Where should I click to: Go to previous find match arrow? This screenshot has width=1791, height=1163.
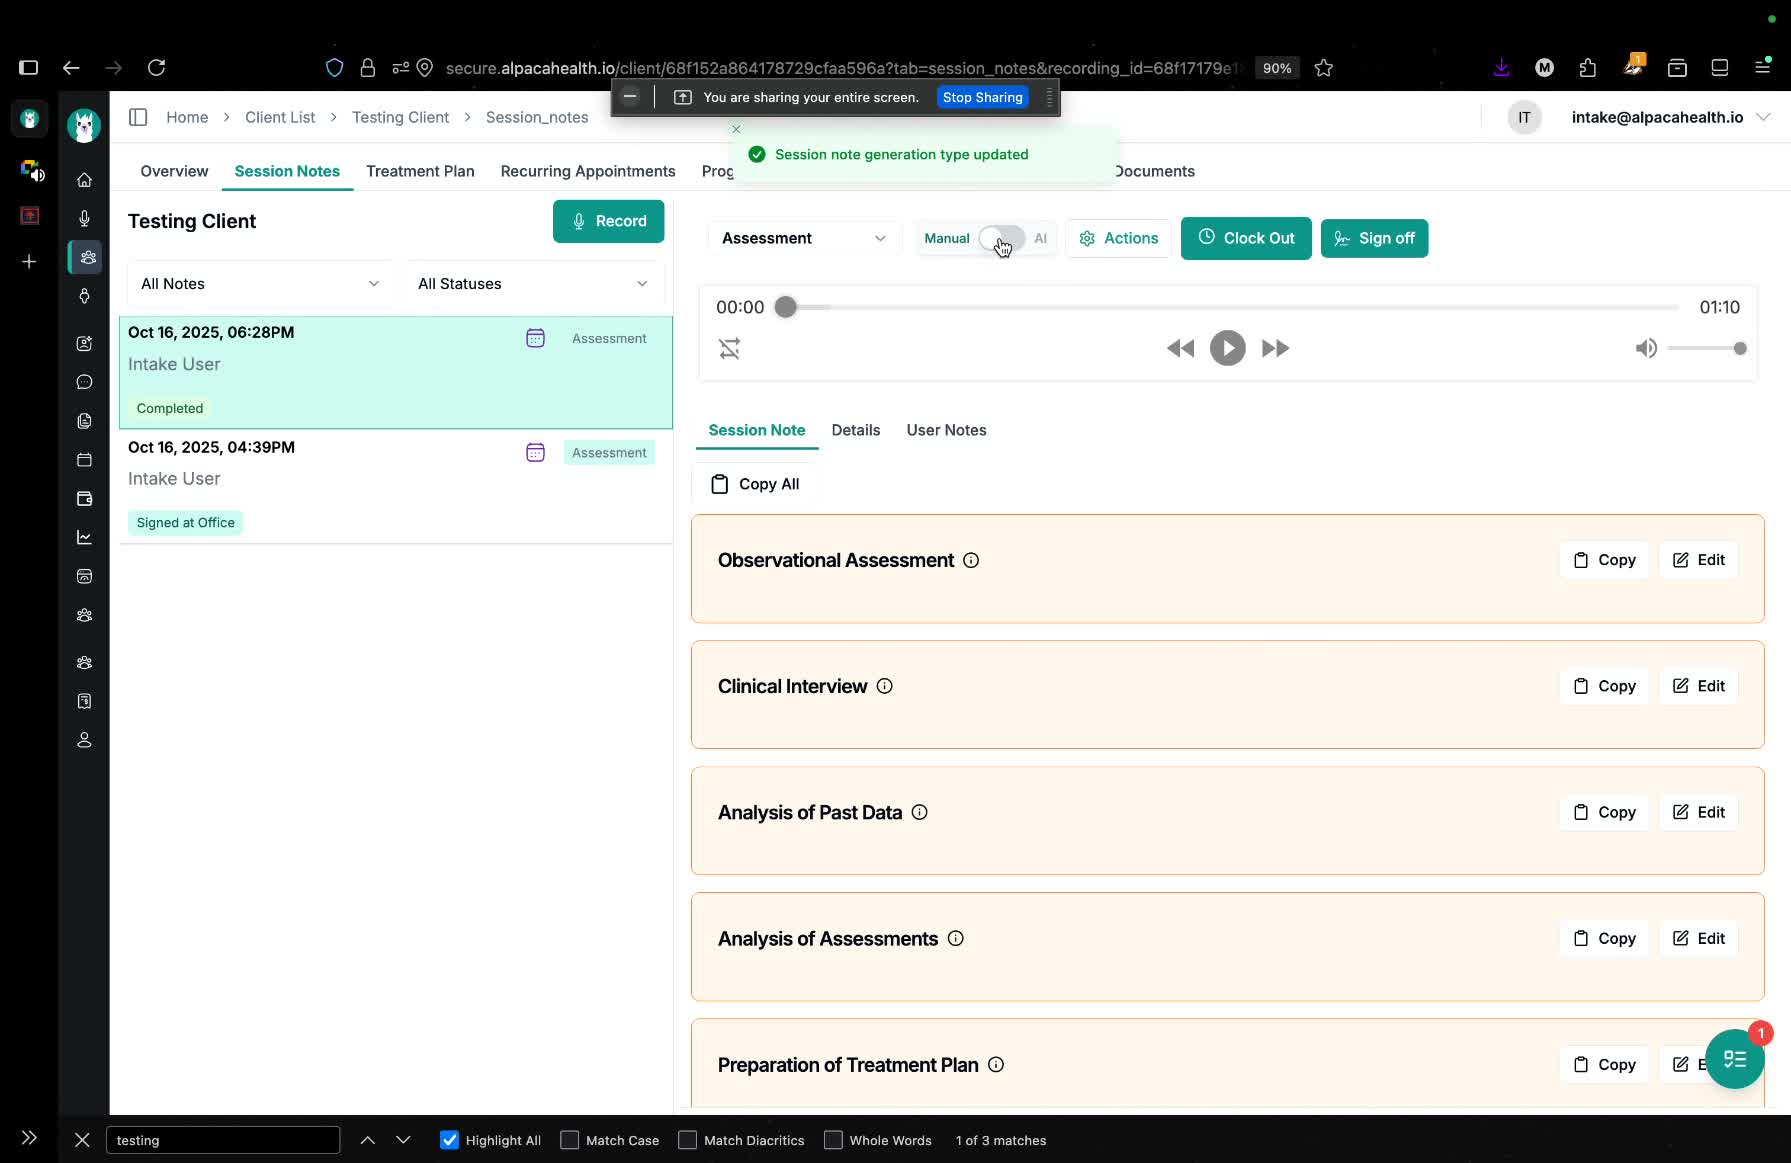pos(367,1140)
